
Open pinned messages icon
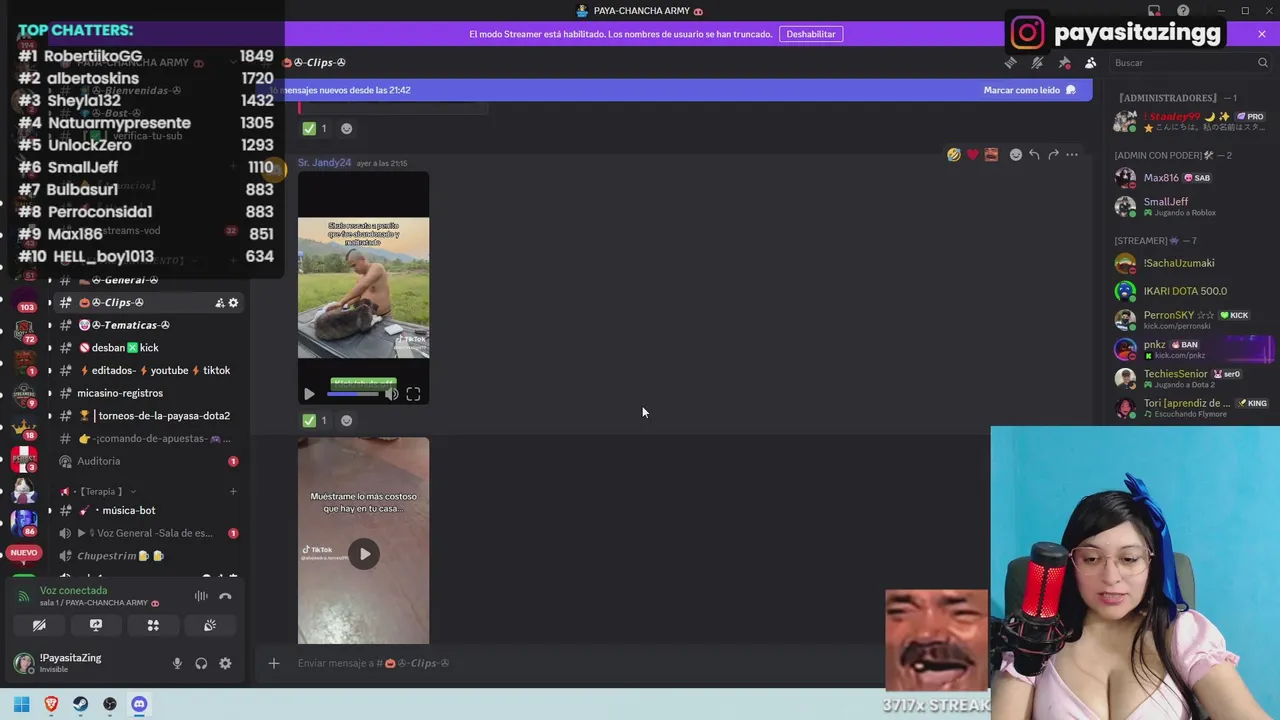pyautogui.click(x=1064, y=62)
